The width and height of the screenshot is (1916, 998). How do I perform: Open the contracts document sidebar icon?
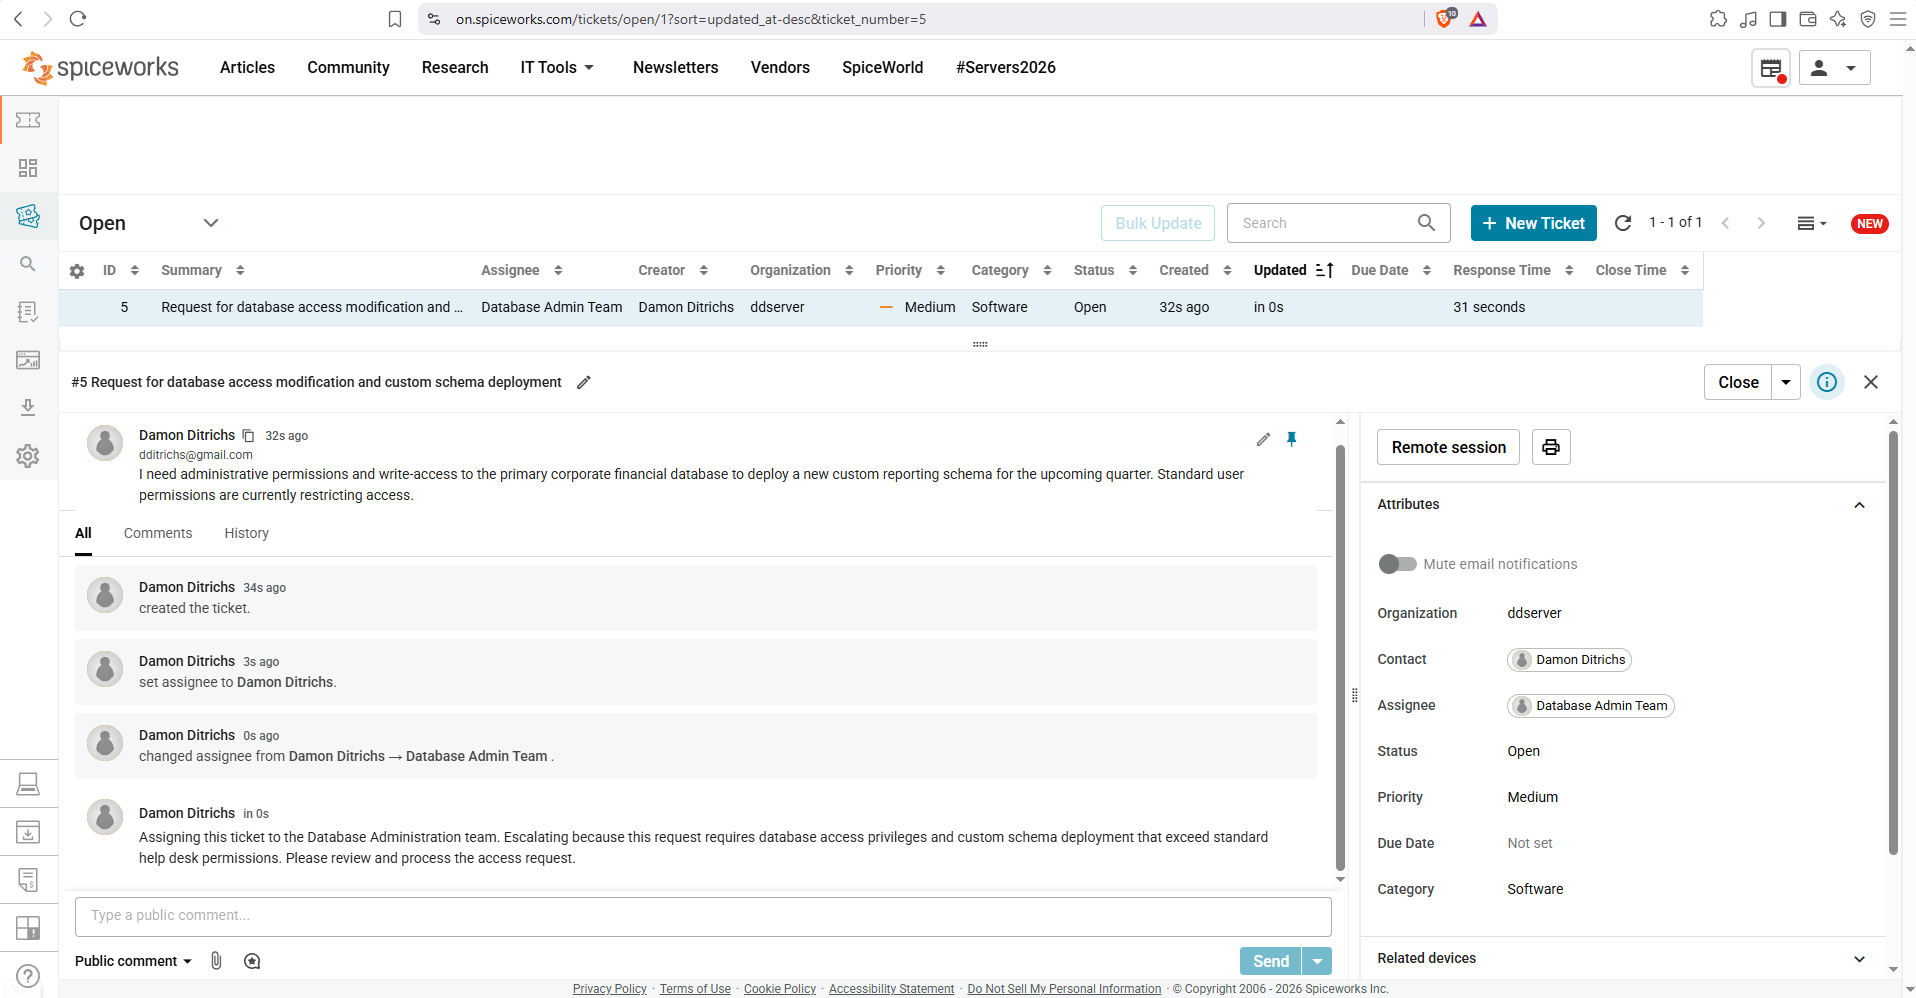(28, 880)
